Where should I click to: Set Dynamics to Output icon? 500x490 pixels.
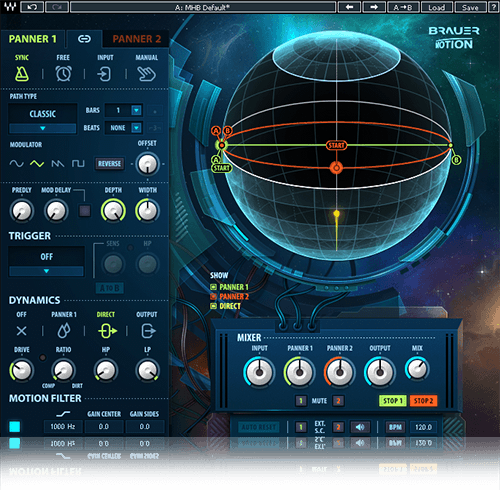tap(148, 331)
